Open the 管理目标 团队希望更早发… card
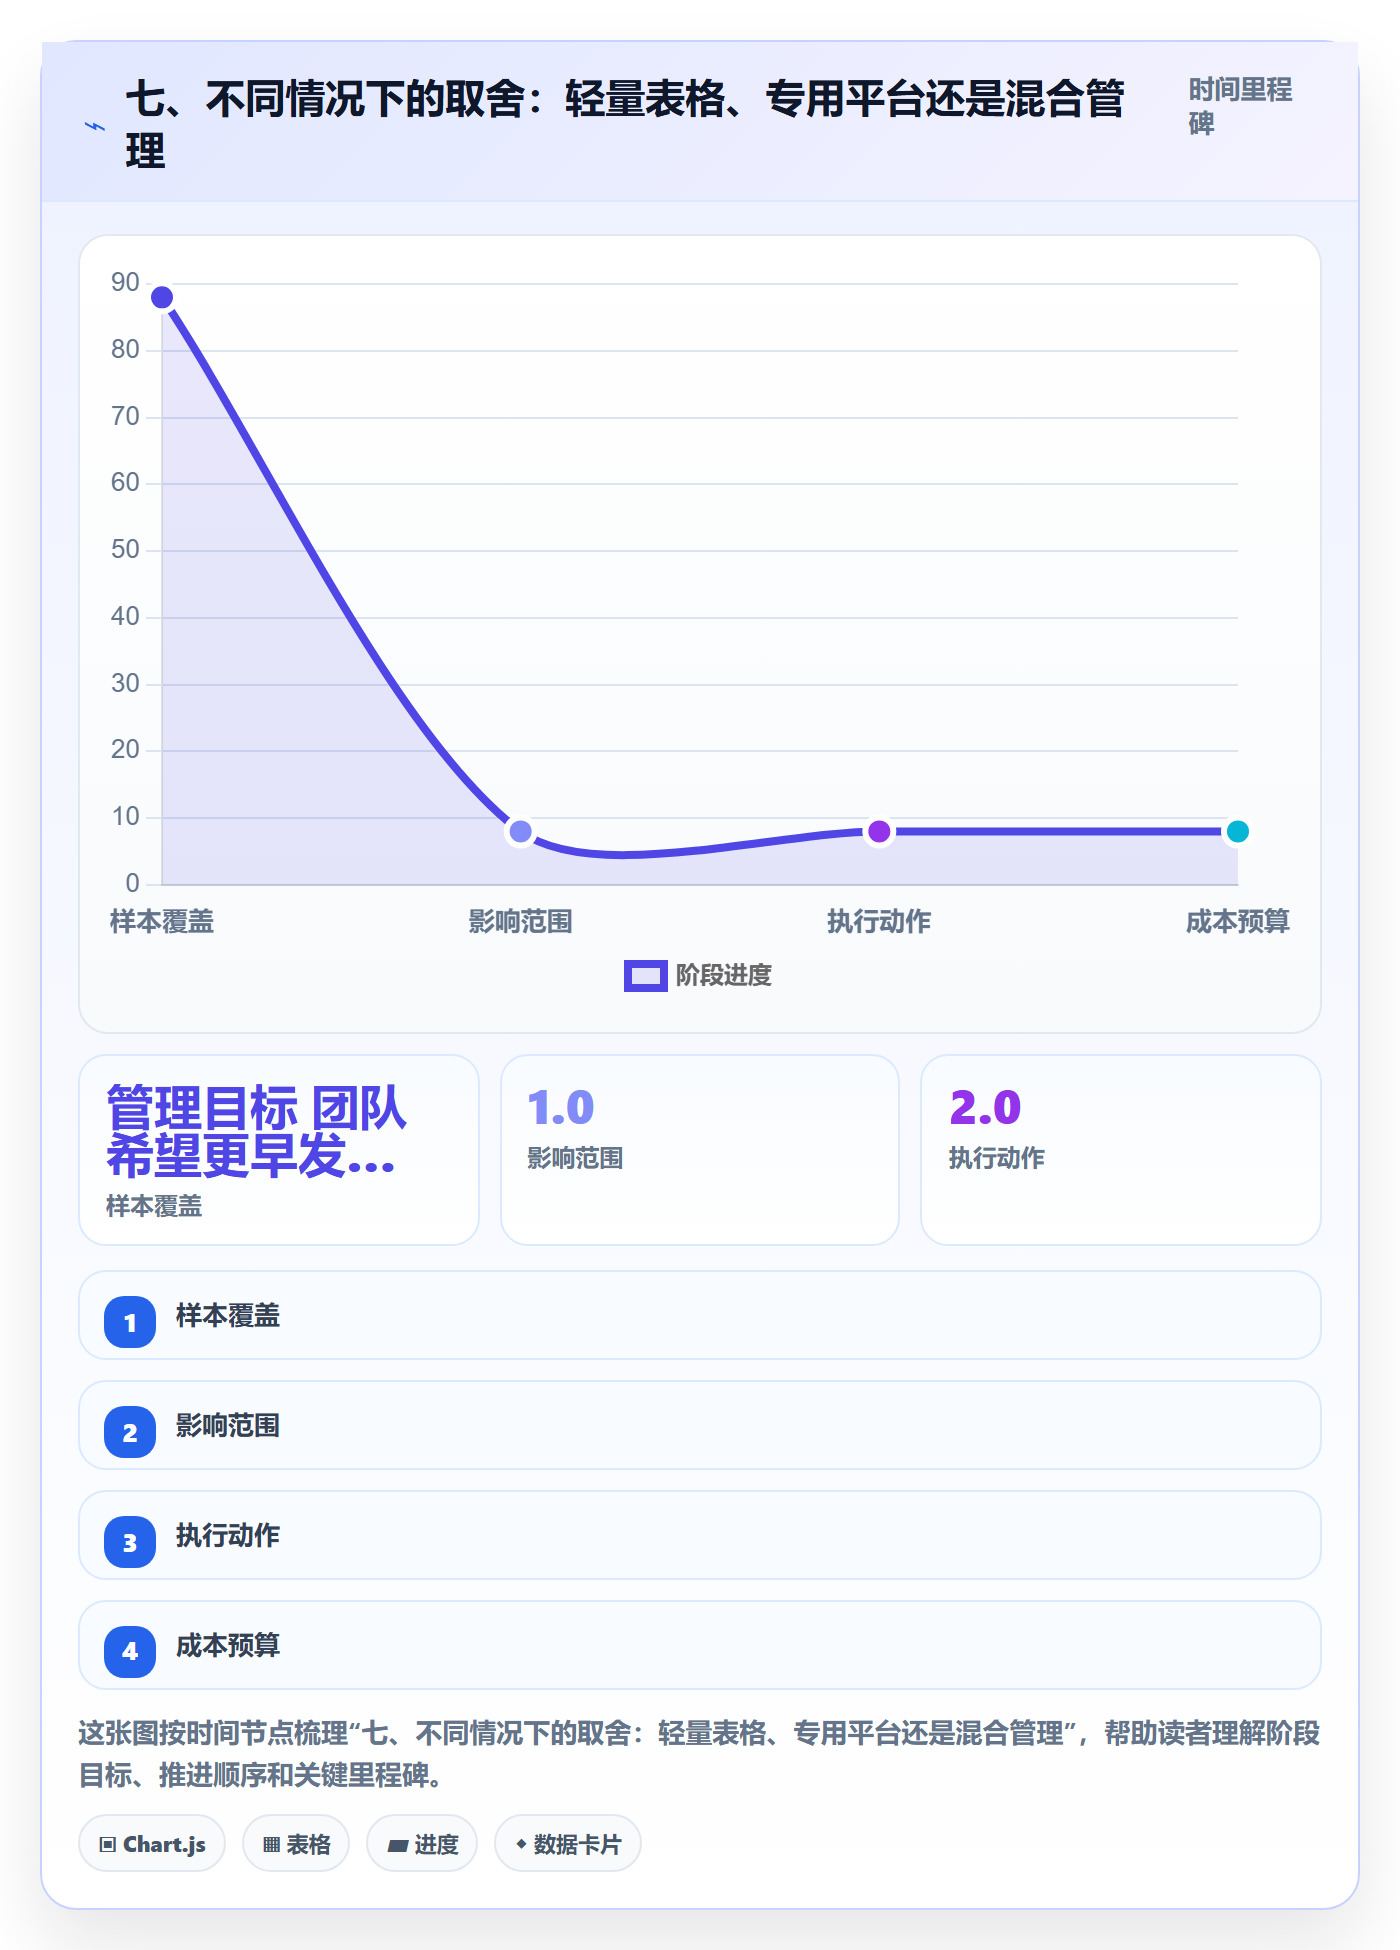This screenshot has height=1950, width=1400. click(x=279, y=1149)
